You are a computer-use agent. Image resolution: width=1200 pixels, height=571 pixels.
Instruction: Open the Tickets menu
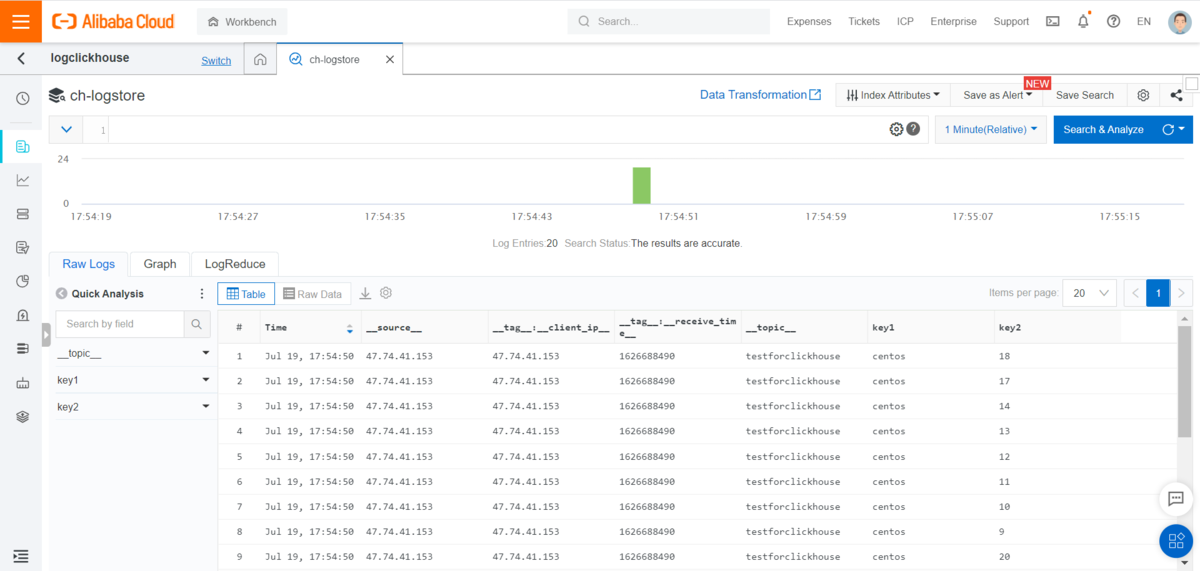click(x=864, y=21)
